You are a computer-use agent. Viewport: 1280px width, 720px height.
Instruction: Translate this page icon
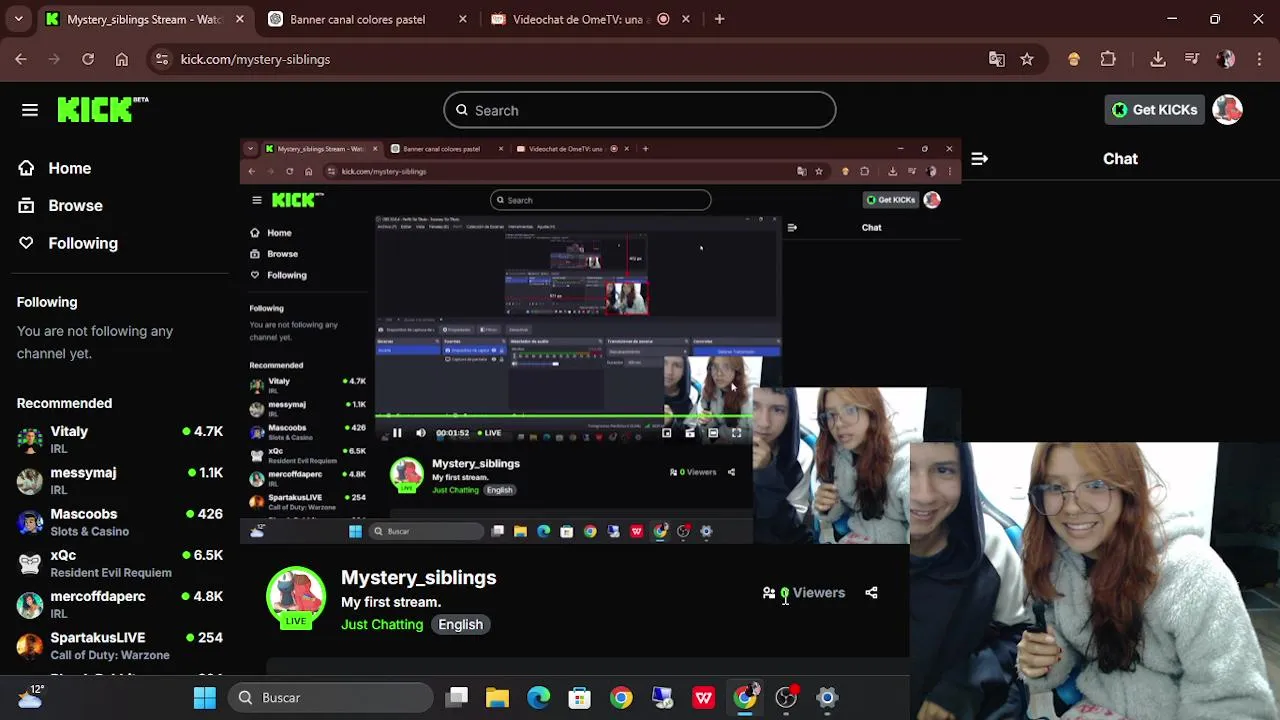click(x=997, y=59)
